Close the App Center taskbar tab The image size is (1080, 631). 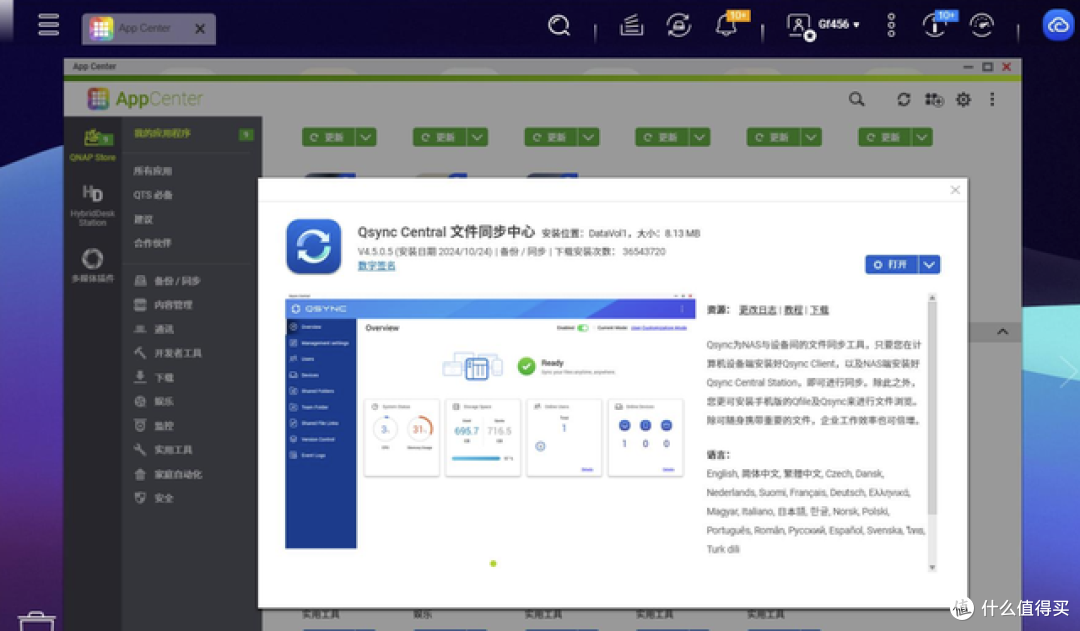tap(200, 29)
